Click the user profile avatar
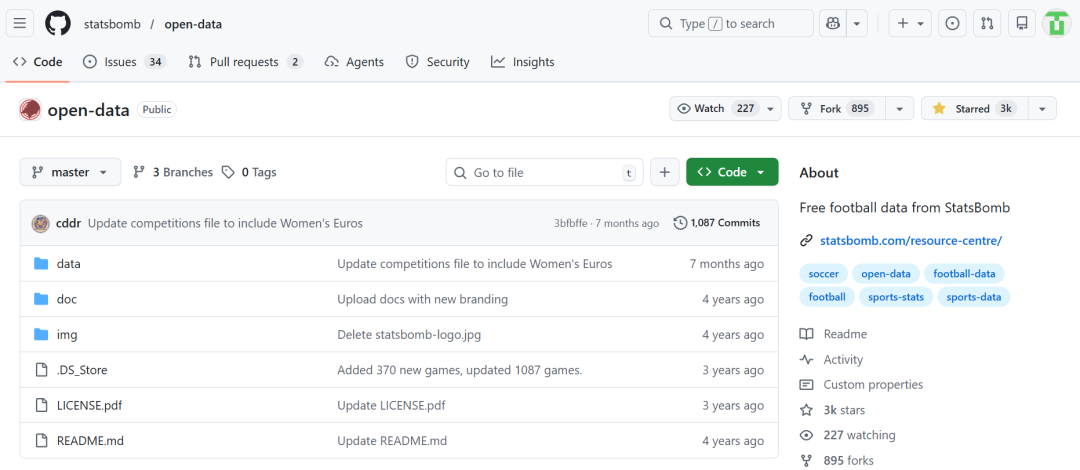Screen dimensions: 1080x470 [x=1057, y=23]
